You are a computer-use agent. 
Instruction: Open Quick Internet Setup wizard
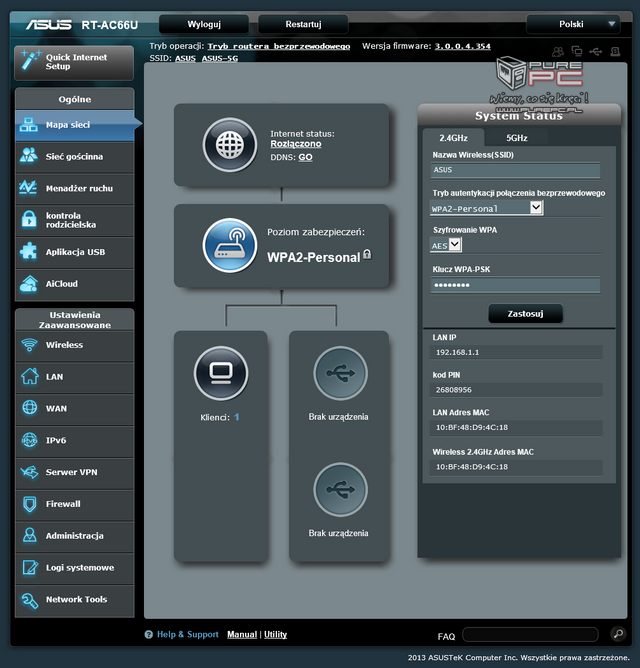pos(74,63)
